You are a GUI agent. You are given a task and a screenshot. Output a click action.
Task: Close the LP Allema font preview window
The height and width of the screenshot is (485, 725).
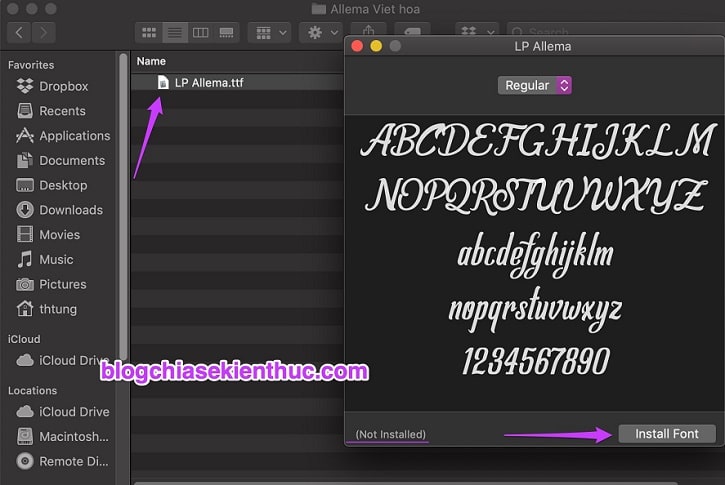357,46
